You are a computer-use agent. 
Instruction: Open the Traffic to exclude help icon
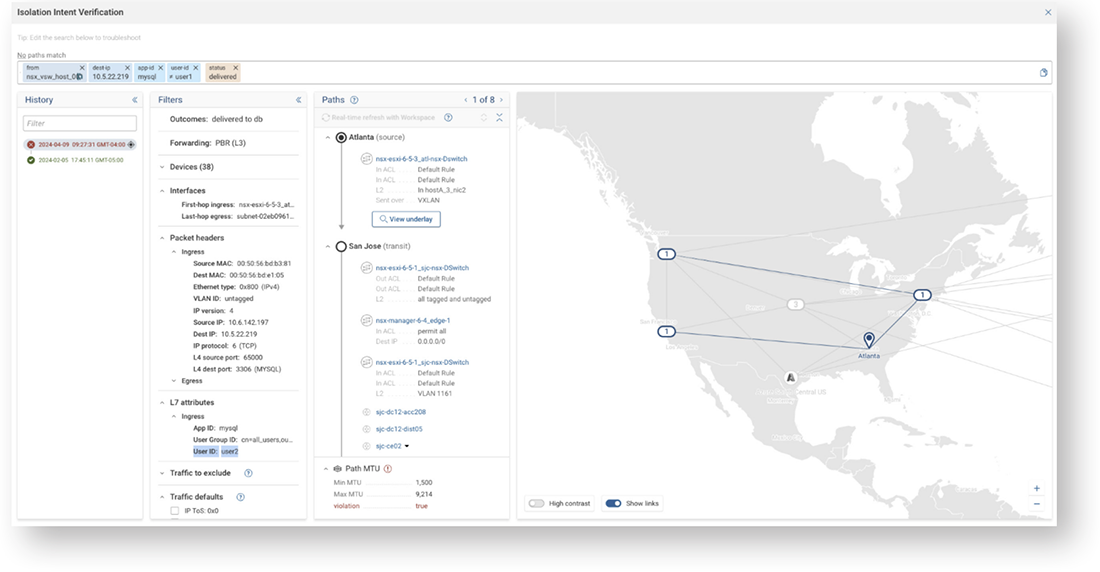click(x=248, y=473)
